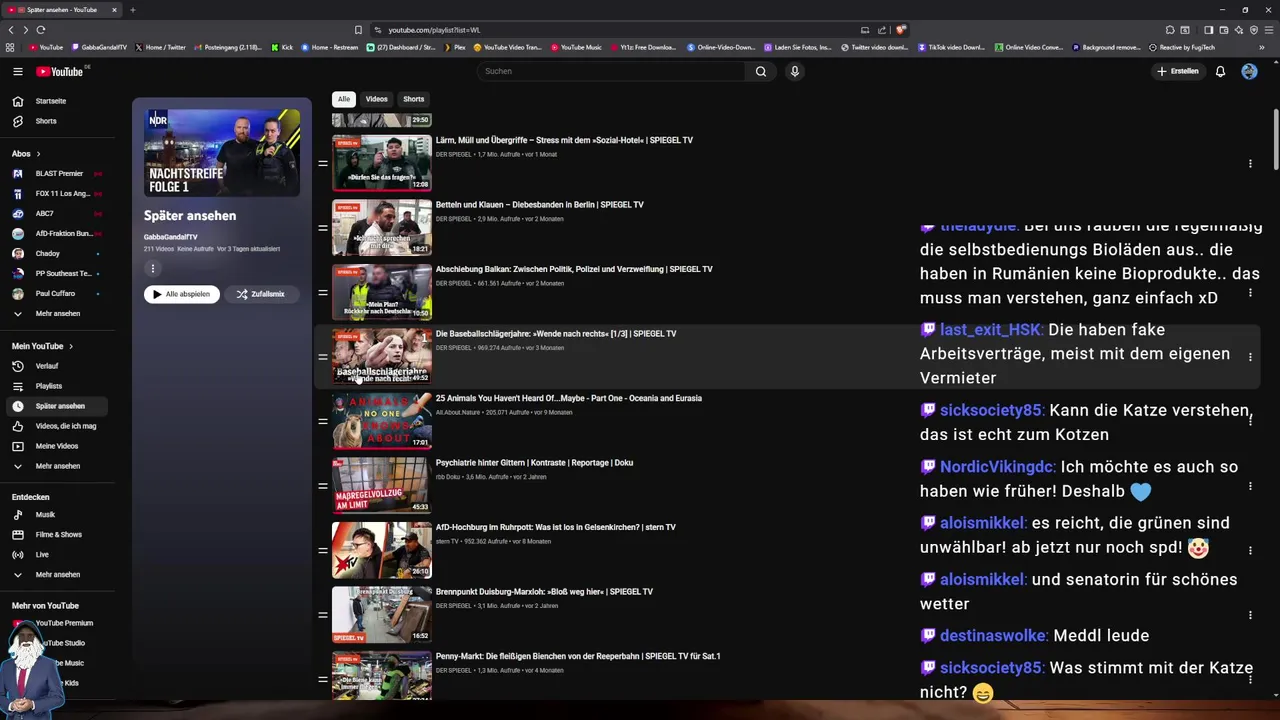The width and height of the screenshot is (1280, 720).
Task: Open Brennpunkt Duisburg-Marxloh video title
Action: (544, 592)
